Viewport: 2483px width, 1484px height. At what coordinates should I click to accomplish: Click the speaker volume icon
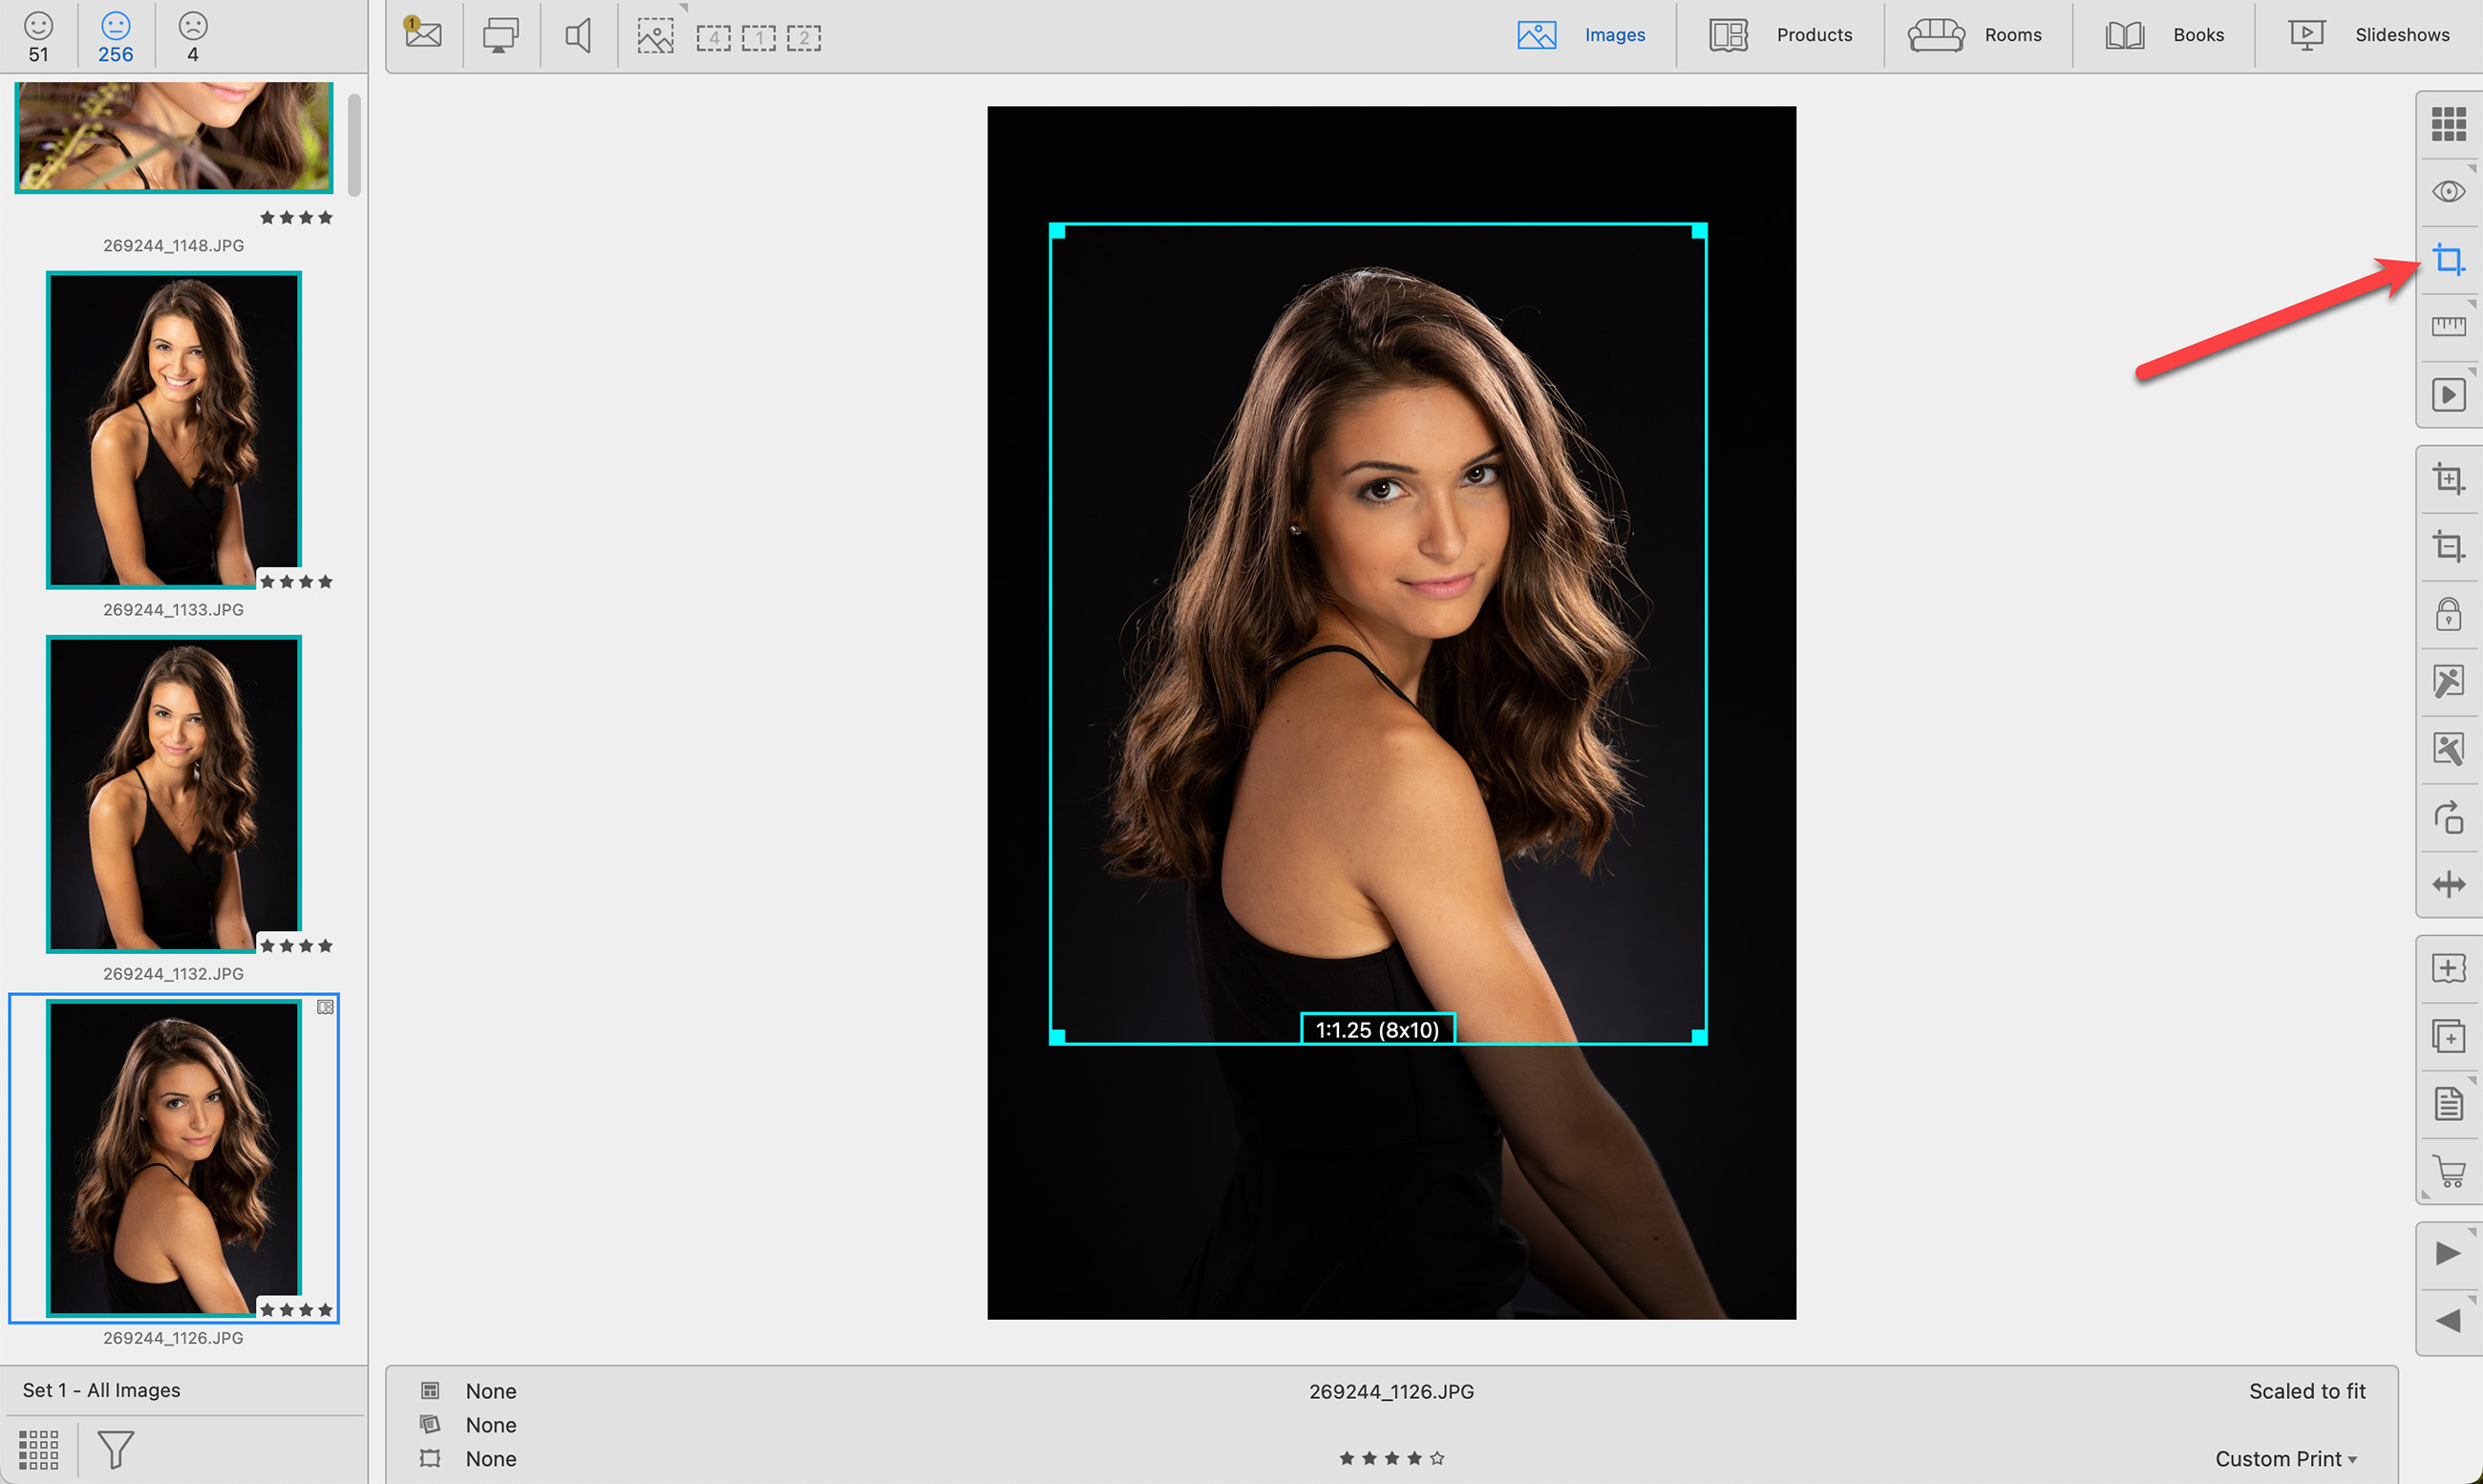(578, 36)
